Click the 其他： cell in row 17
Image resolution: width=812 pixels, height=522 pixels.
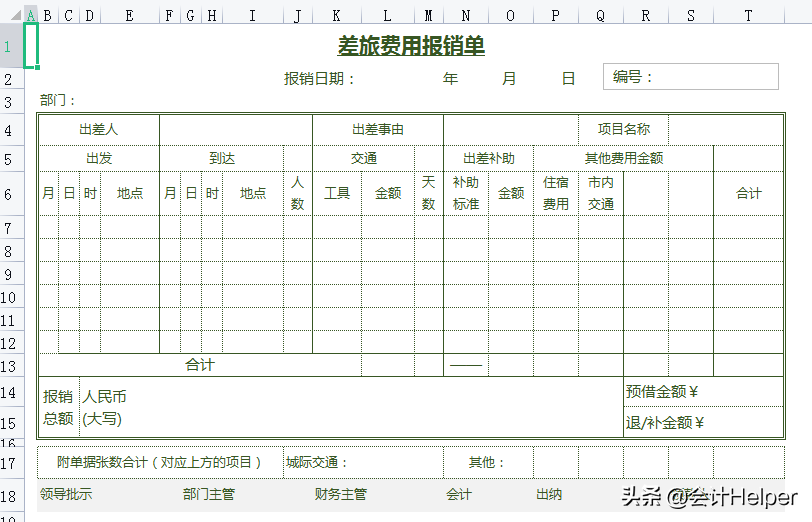[x=488, y=462]
